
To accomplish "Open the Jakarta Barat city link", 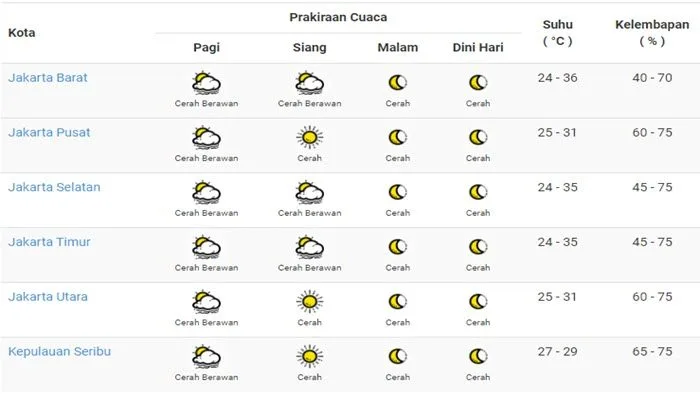I will [x=48, y=78].
